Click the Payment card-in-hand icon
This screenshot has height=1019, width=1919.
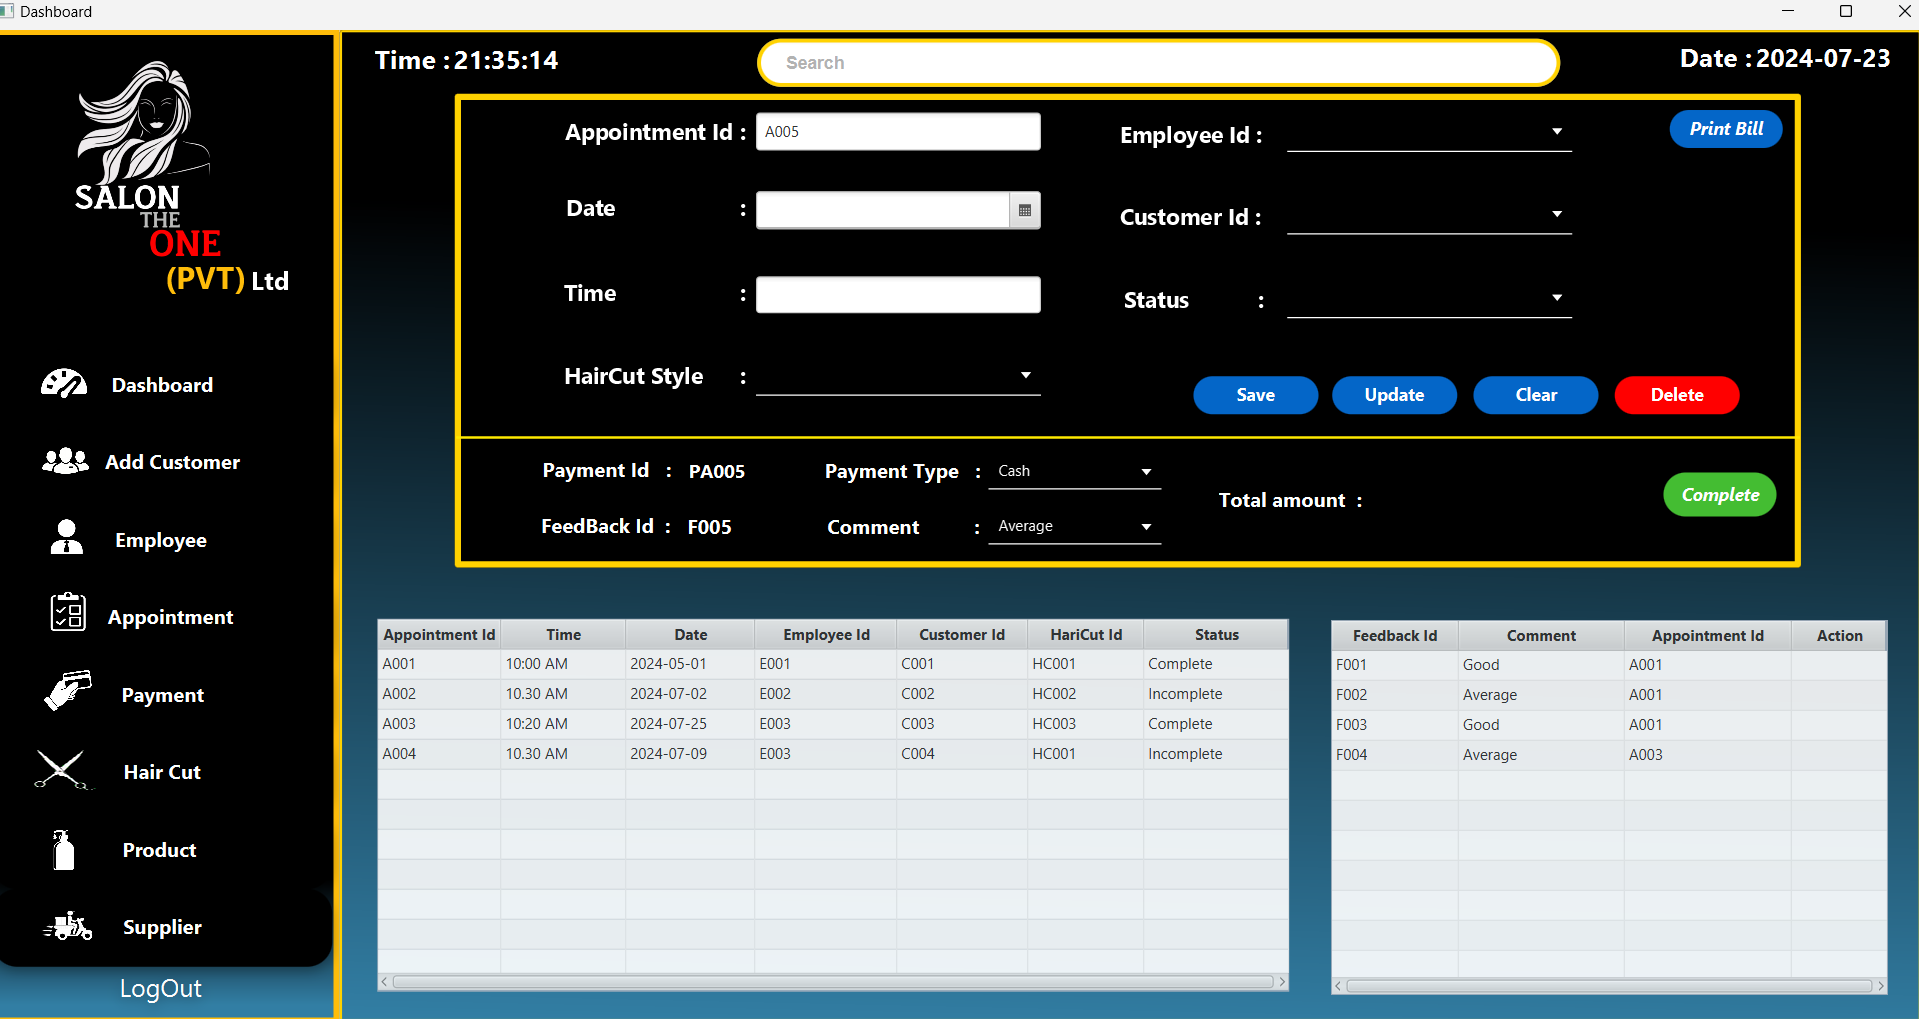click(67, 691)
